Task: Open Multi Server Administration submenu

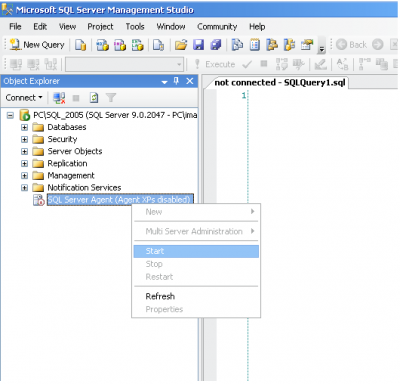Action: pos(196,231)
